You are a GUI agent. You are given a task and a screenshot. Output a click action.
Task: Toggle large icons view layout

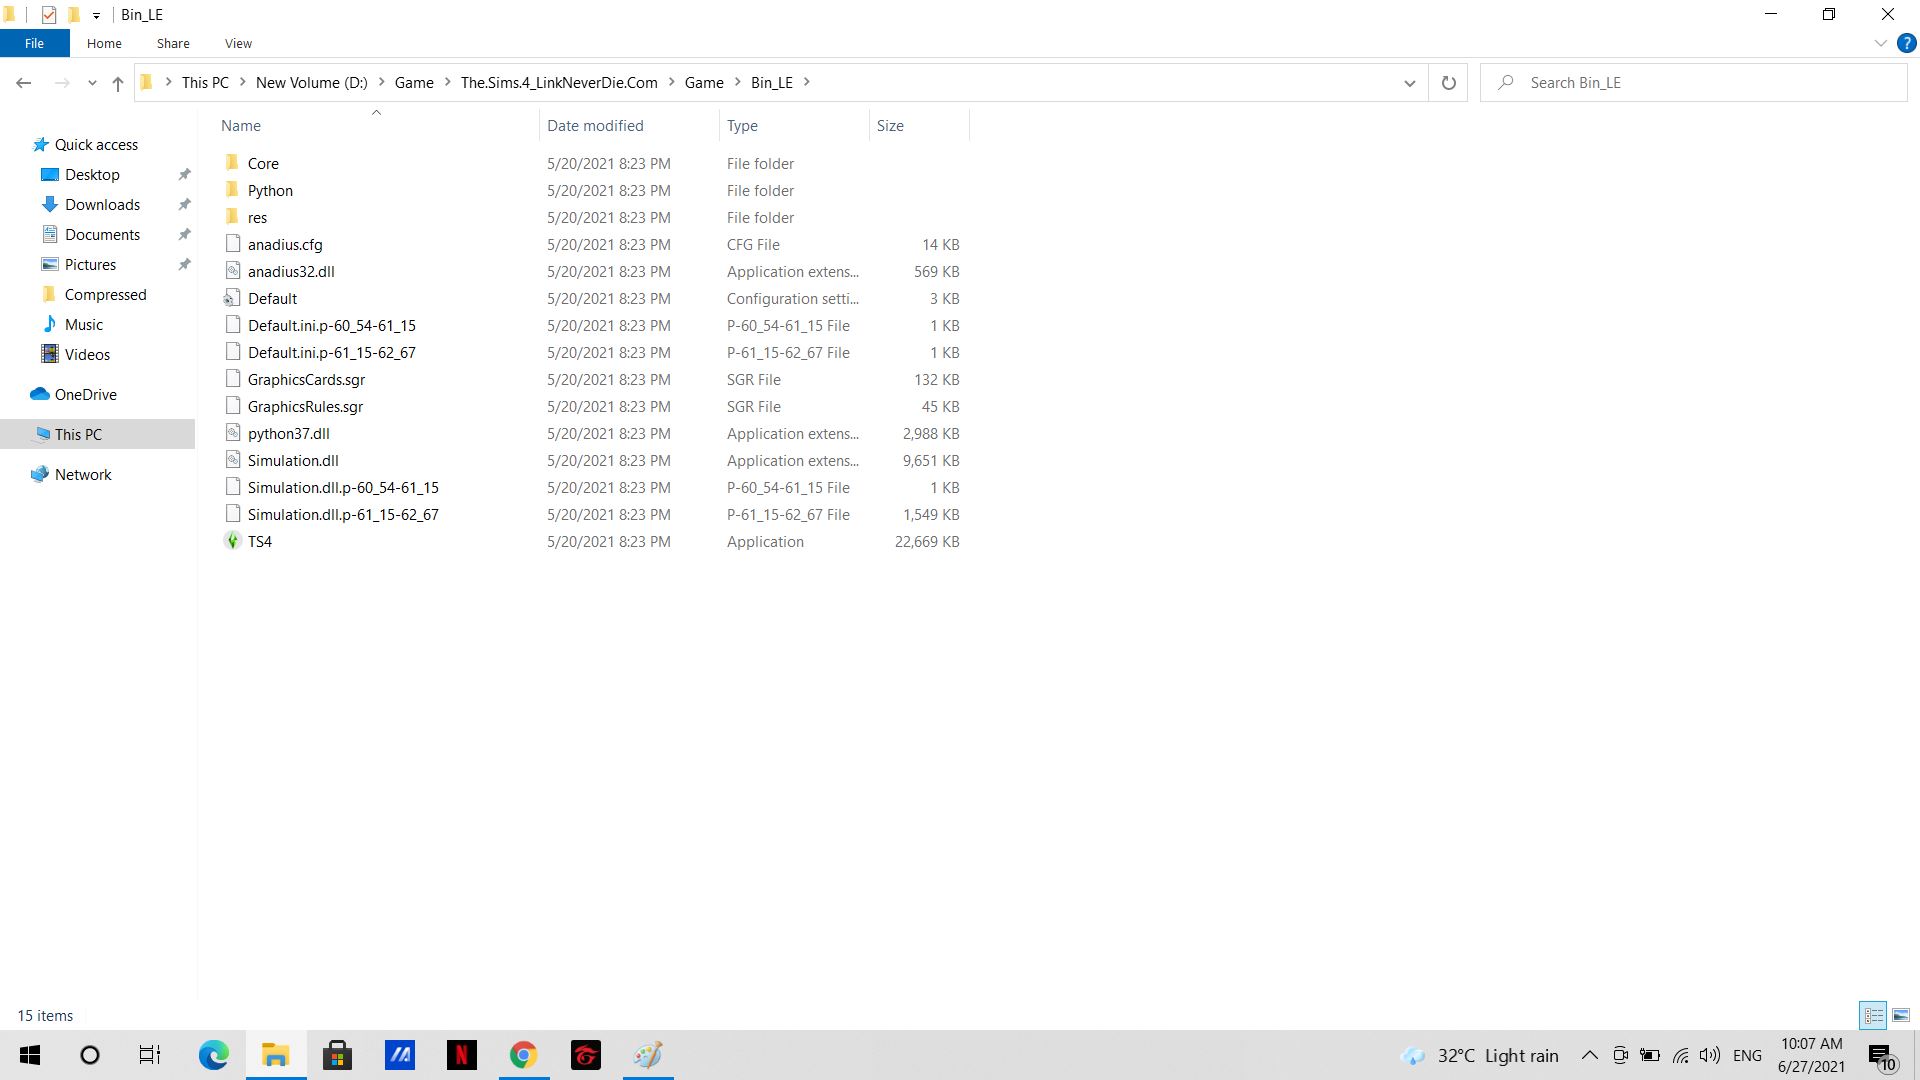click(1902, 1014)
